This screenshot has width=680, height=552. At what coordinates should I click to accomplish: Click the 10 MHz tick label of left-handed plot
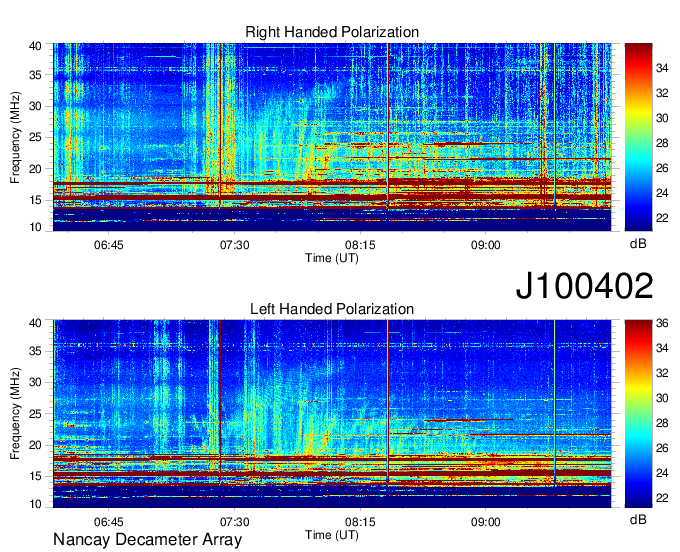pyautogui.click(x=35, y=504)
